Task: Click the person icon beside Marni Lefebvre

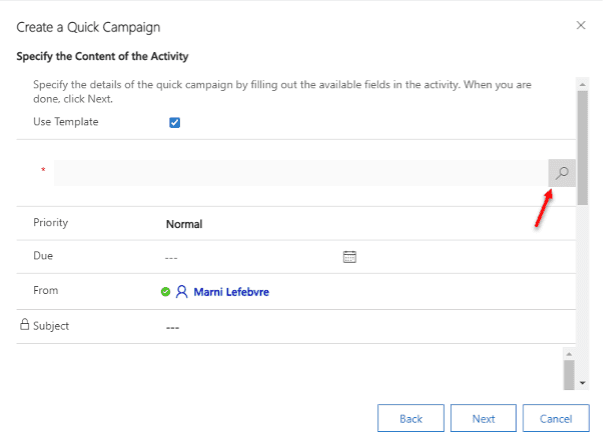Action: 182,292
